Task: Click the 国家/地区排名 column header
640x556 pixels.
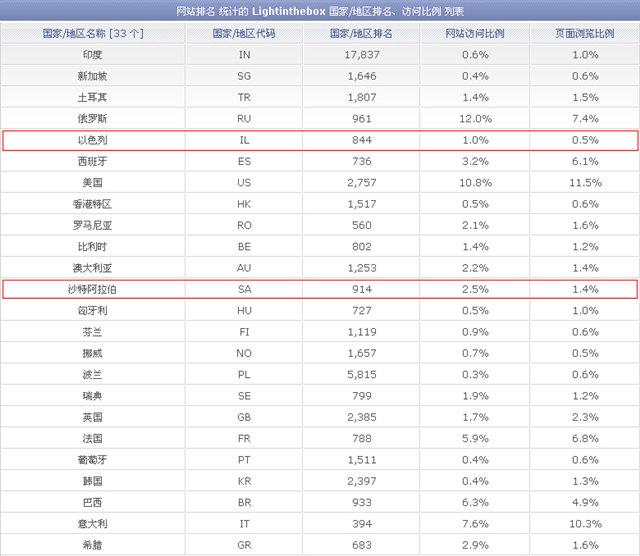Action: pos(361,33)
